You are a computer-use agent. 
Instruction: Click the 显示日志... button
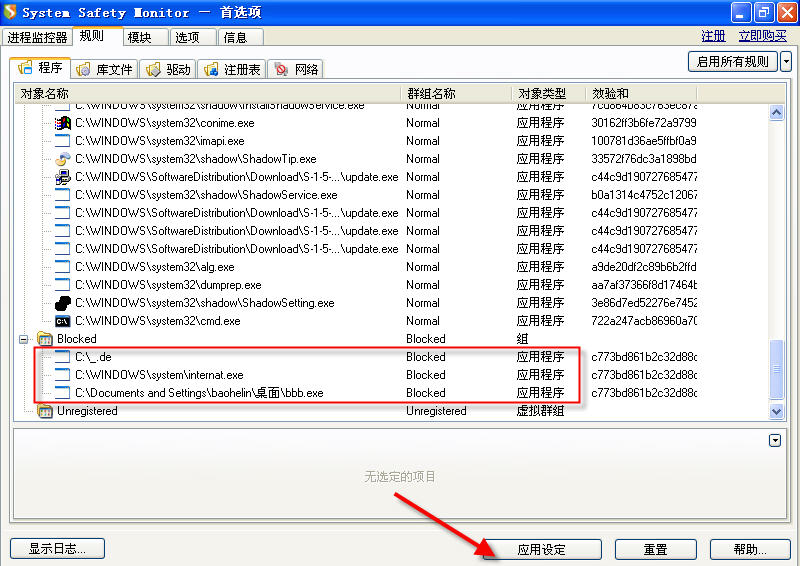pos(57,549)
